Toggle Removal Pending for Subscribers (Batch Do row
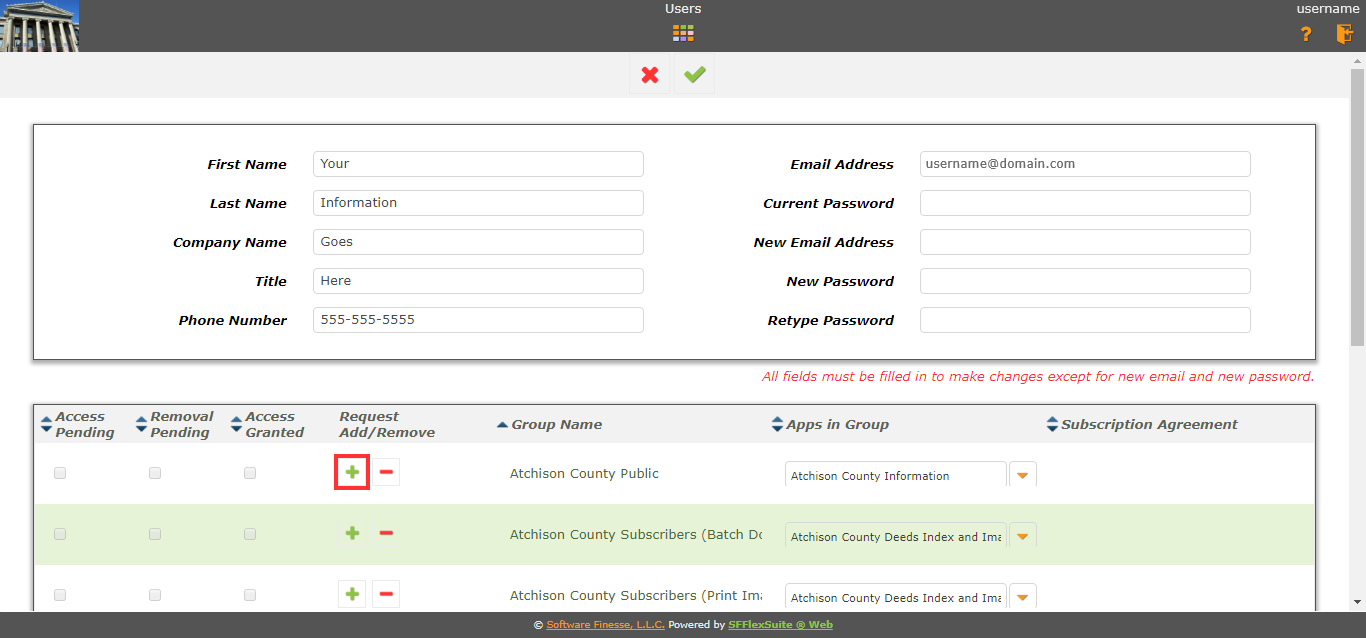The image size is (1366, 638). (x=155, y=534)
